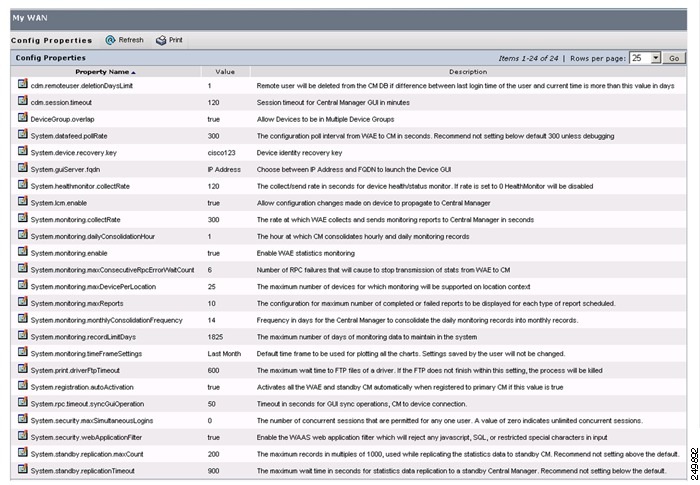The height and width of the screenshot is (485, 700).
Task: Open edit icon for System.security.maxSimultaneousLogins
Action: (x=23, y=418)
